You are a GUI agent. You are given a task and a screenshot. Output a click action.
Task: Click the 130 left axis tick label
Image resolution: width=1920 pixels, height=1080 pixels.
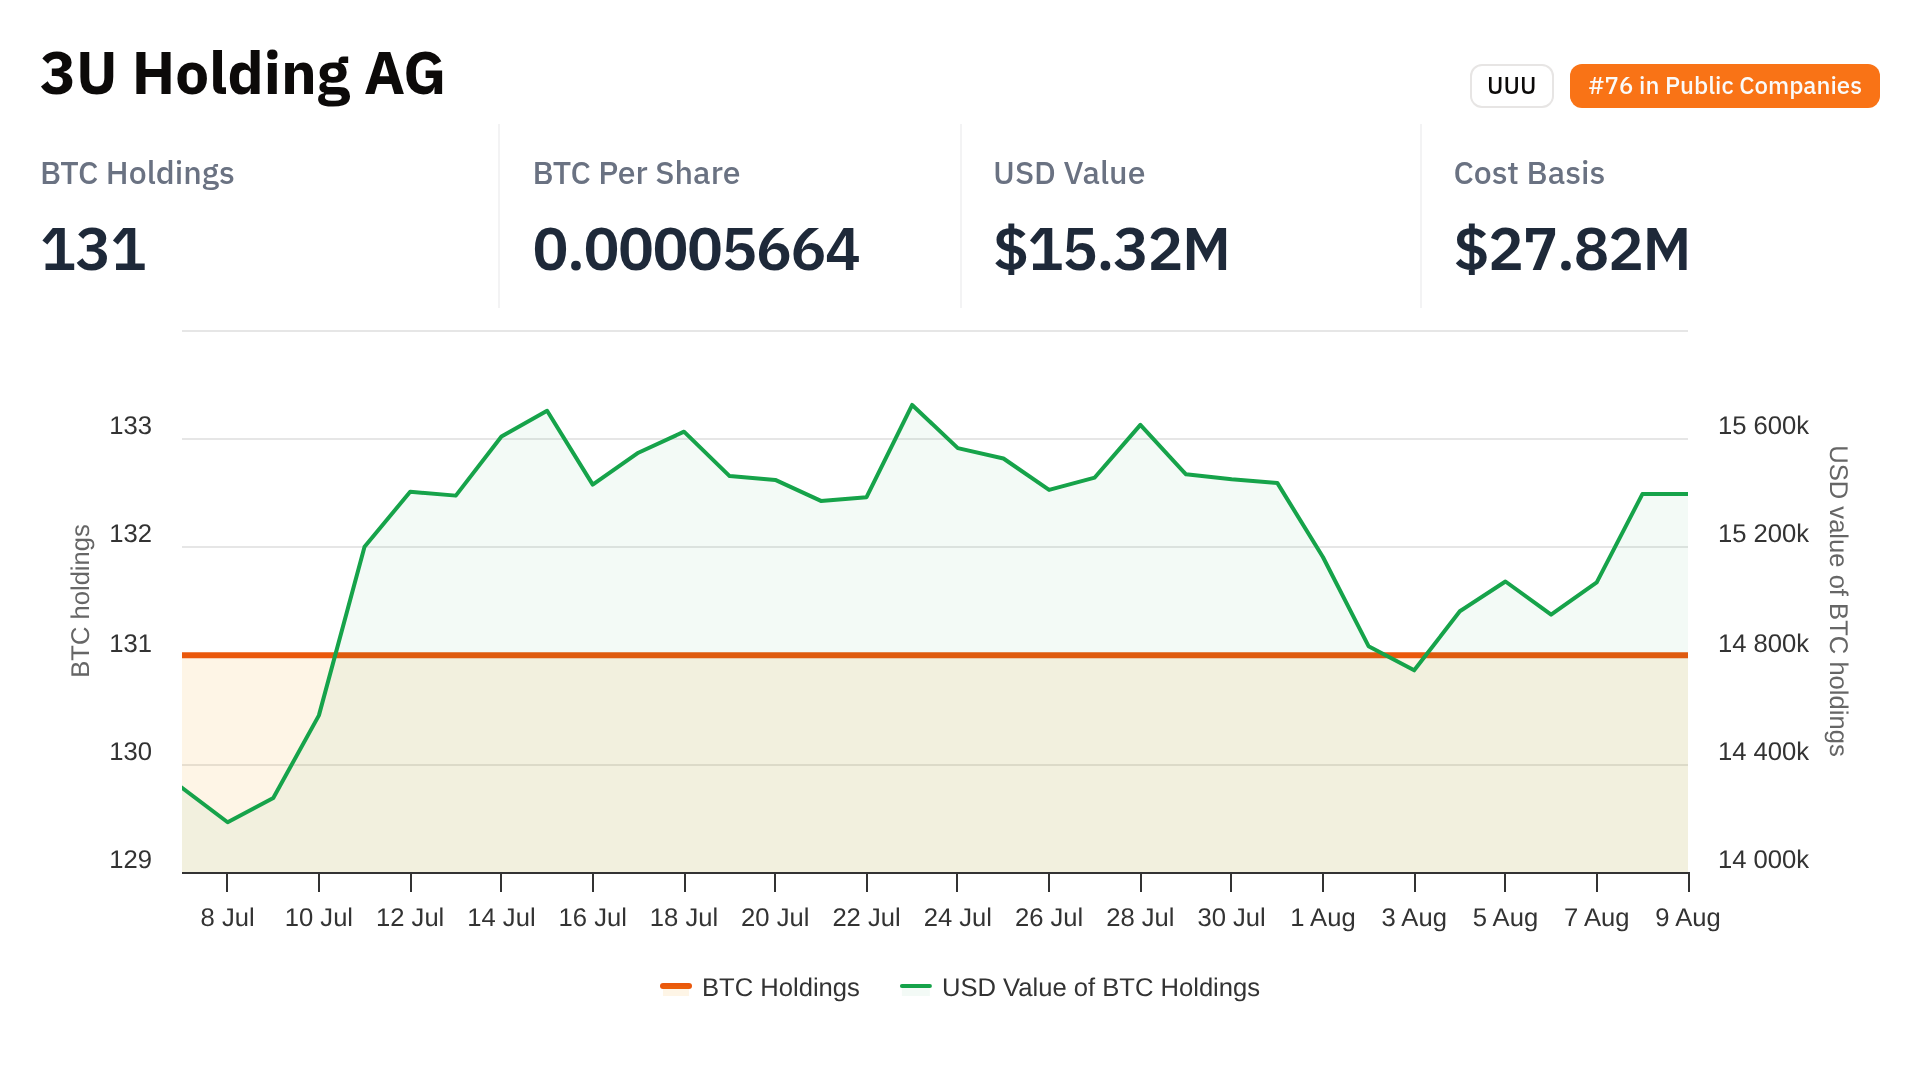130,752
